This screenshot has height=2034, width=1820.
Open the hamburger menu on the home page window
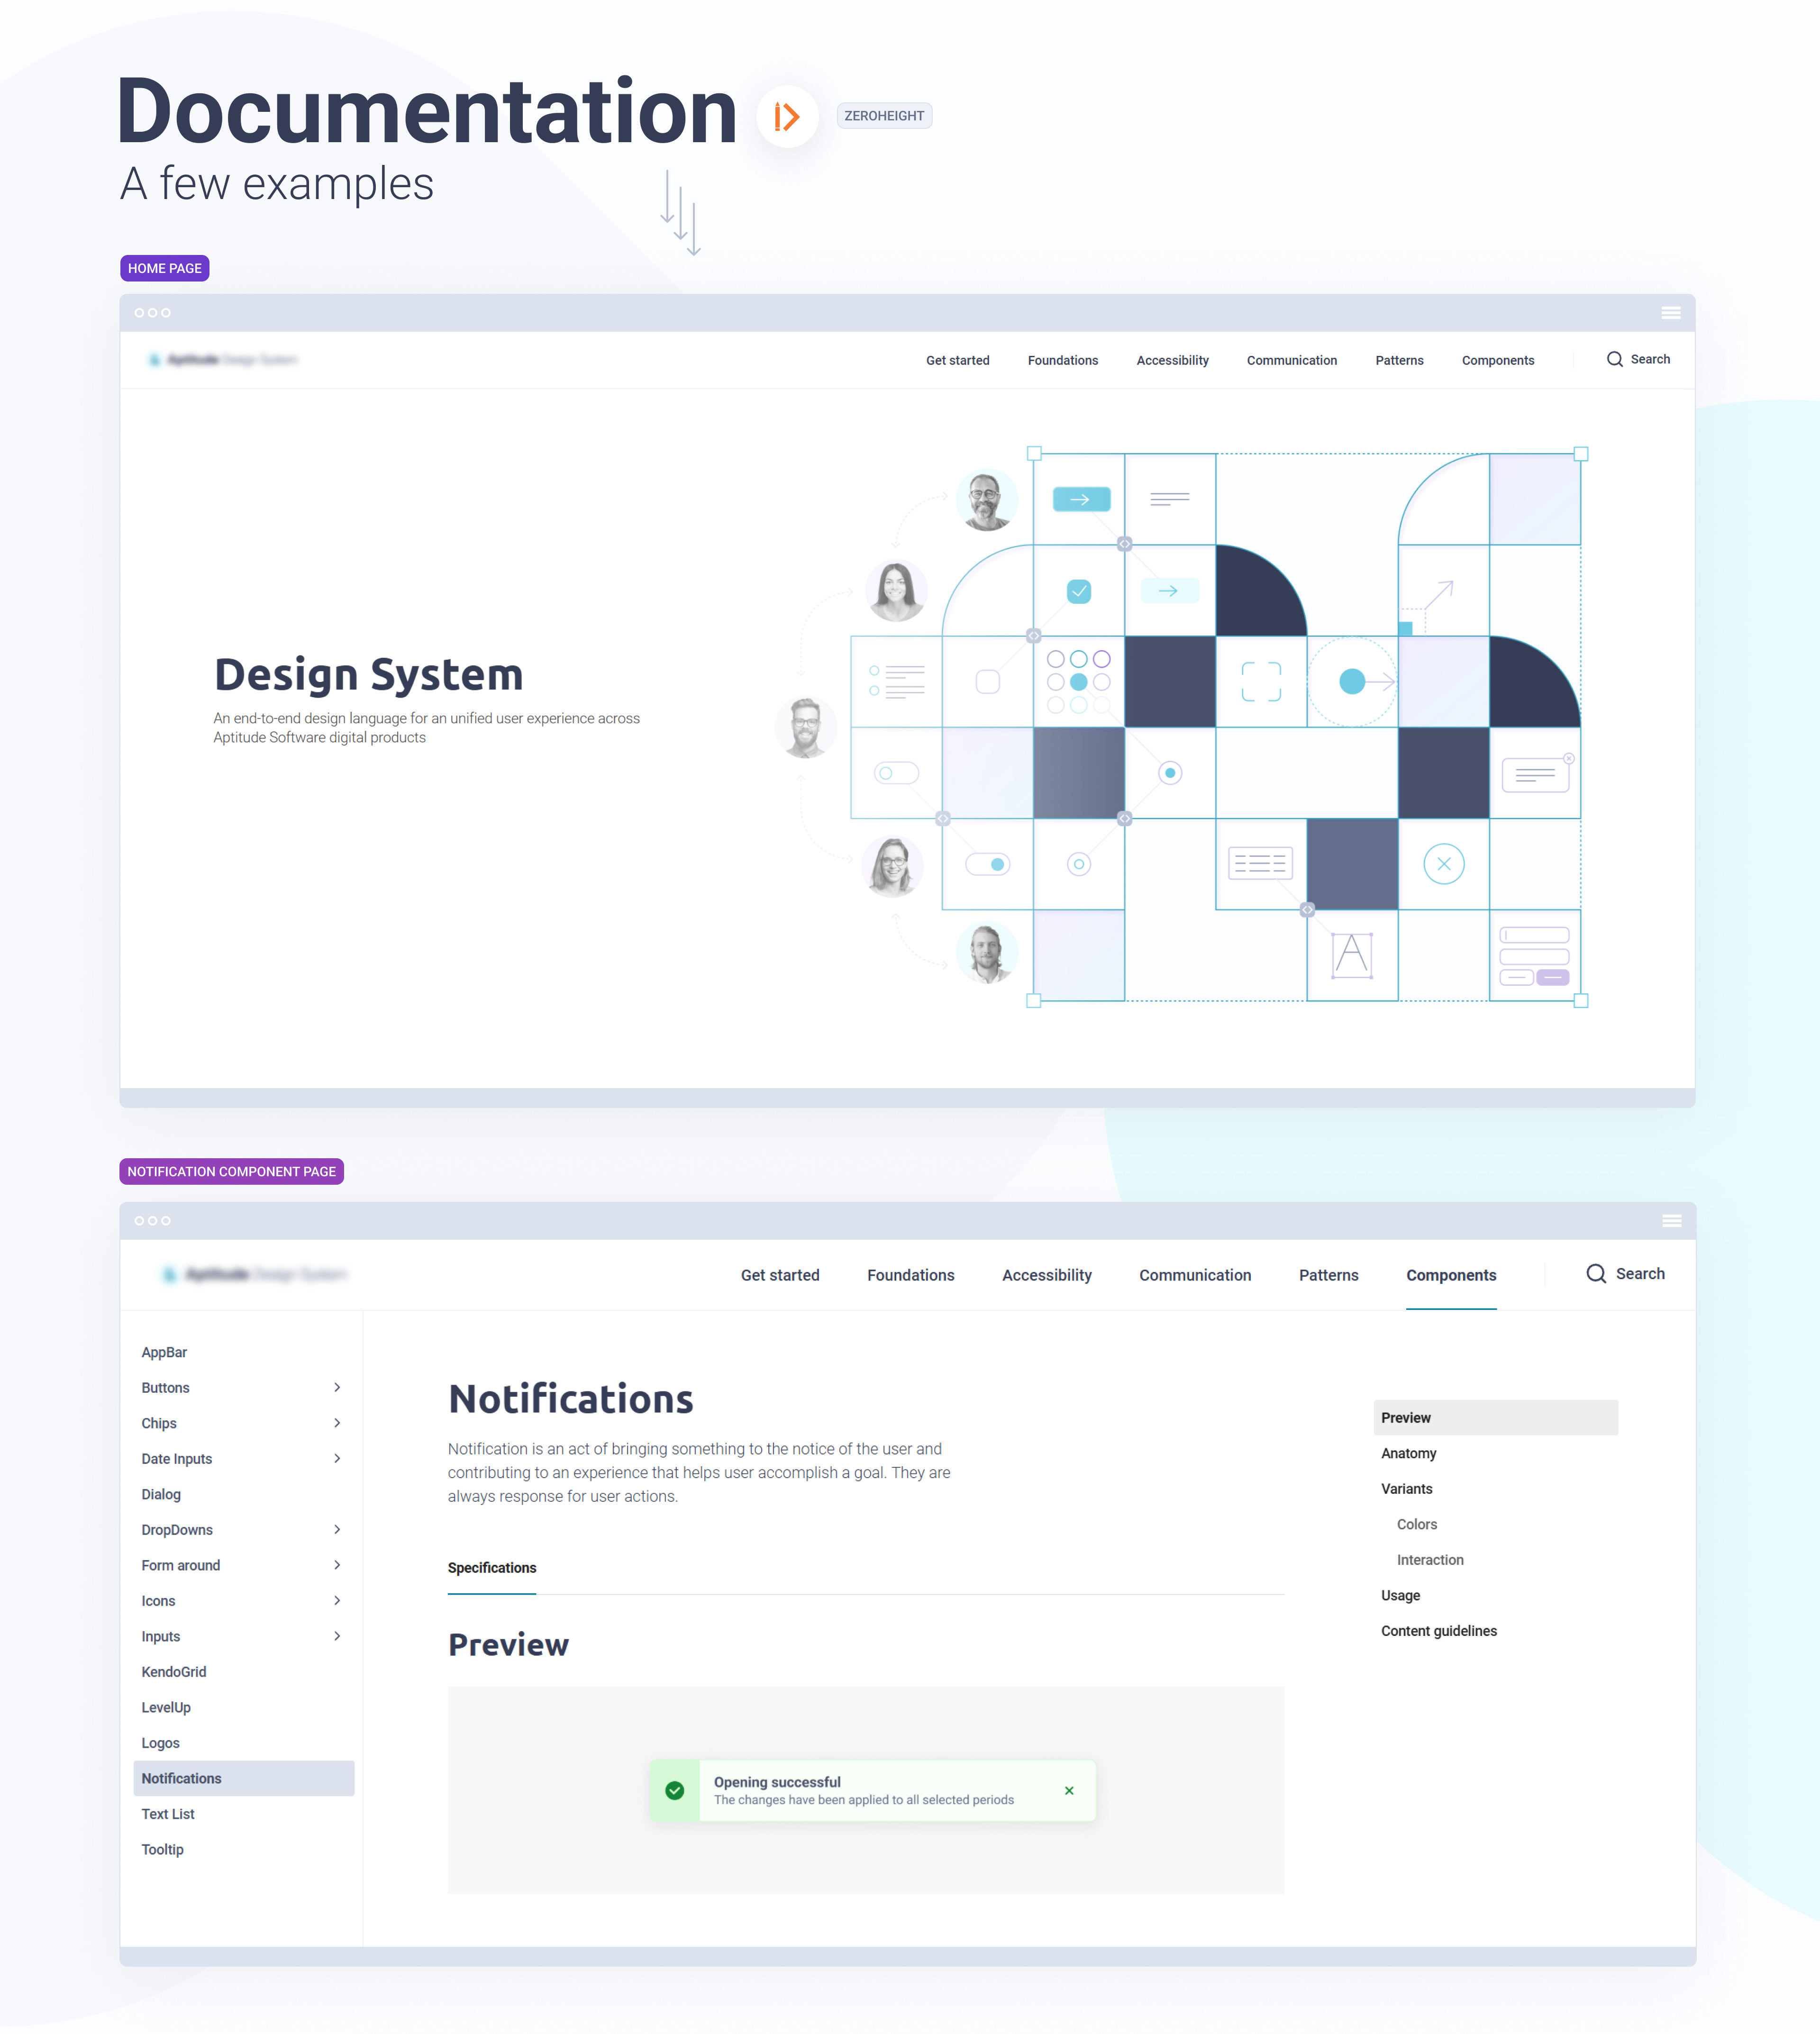[x=1670, y=313]
